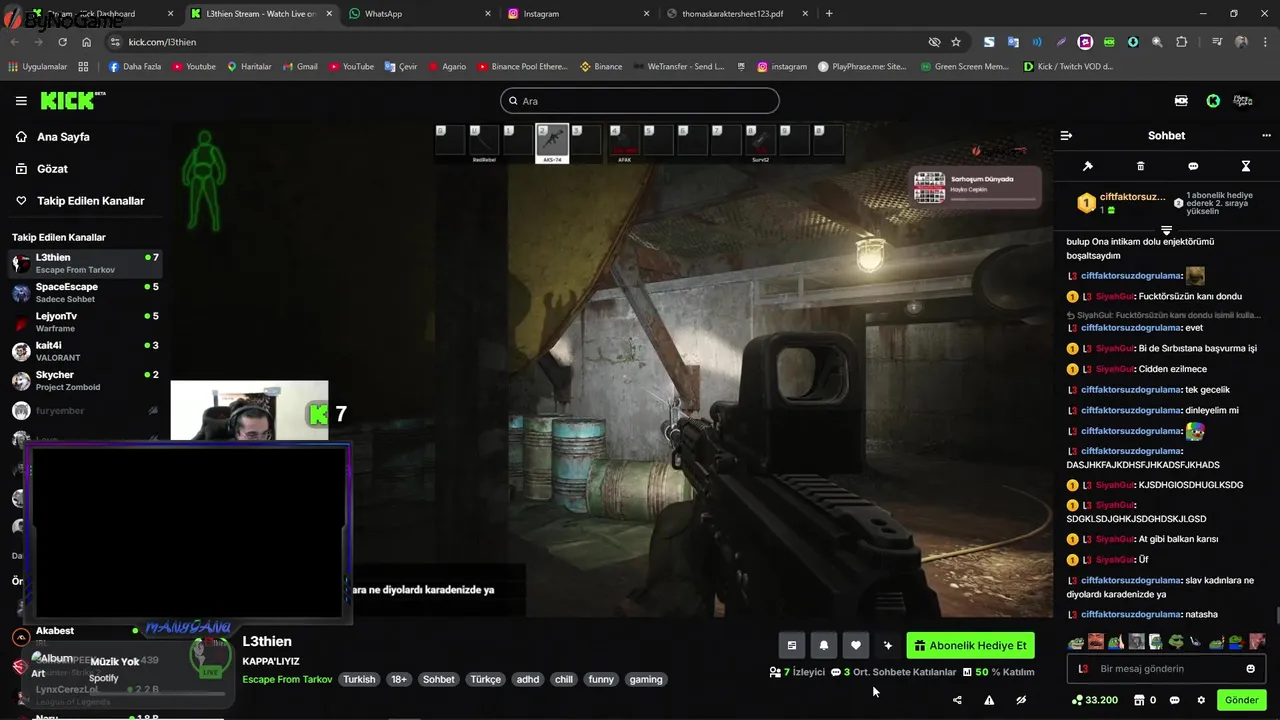This screenshot has width=1280, height=720.
Task: Open the Extensions puzzle icon
Action: [x=1182, y=42]
